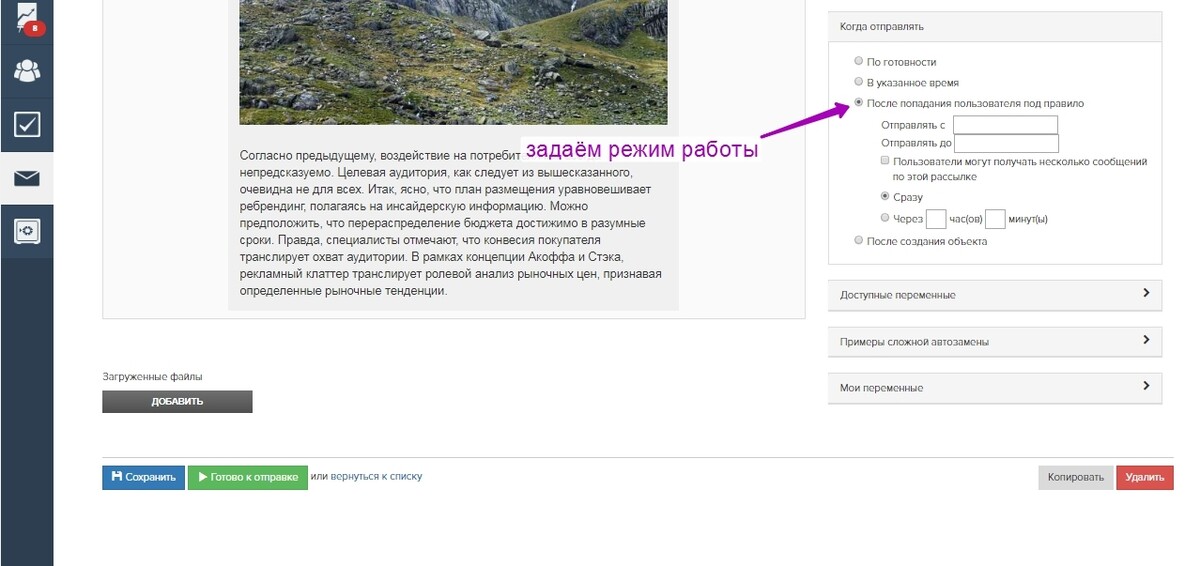
Task: Focus the 'Отправлять до' input field
Action: [x=1005, y=143]
